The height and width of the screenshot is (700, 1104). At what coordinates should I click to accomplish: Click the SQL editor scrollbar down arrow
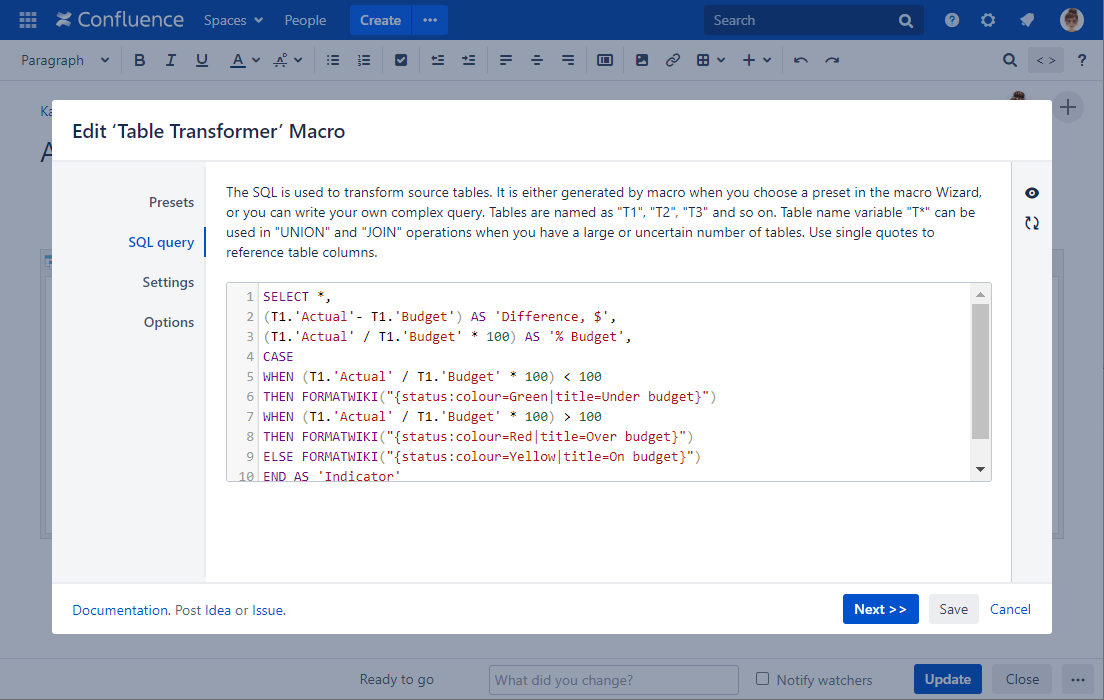point(980,469)
